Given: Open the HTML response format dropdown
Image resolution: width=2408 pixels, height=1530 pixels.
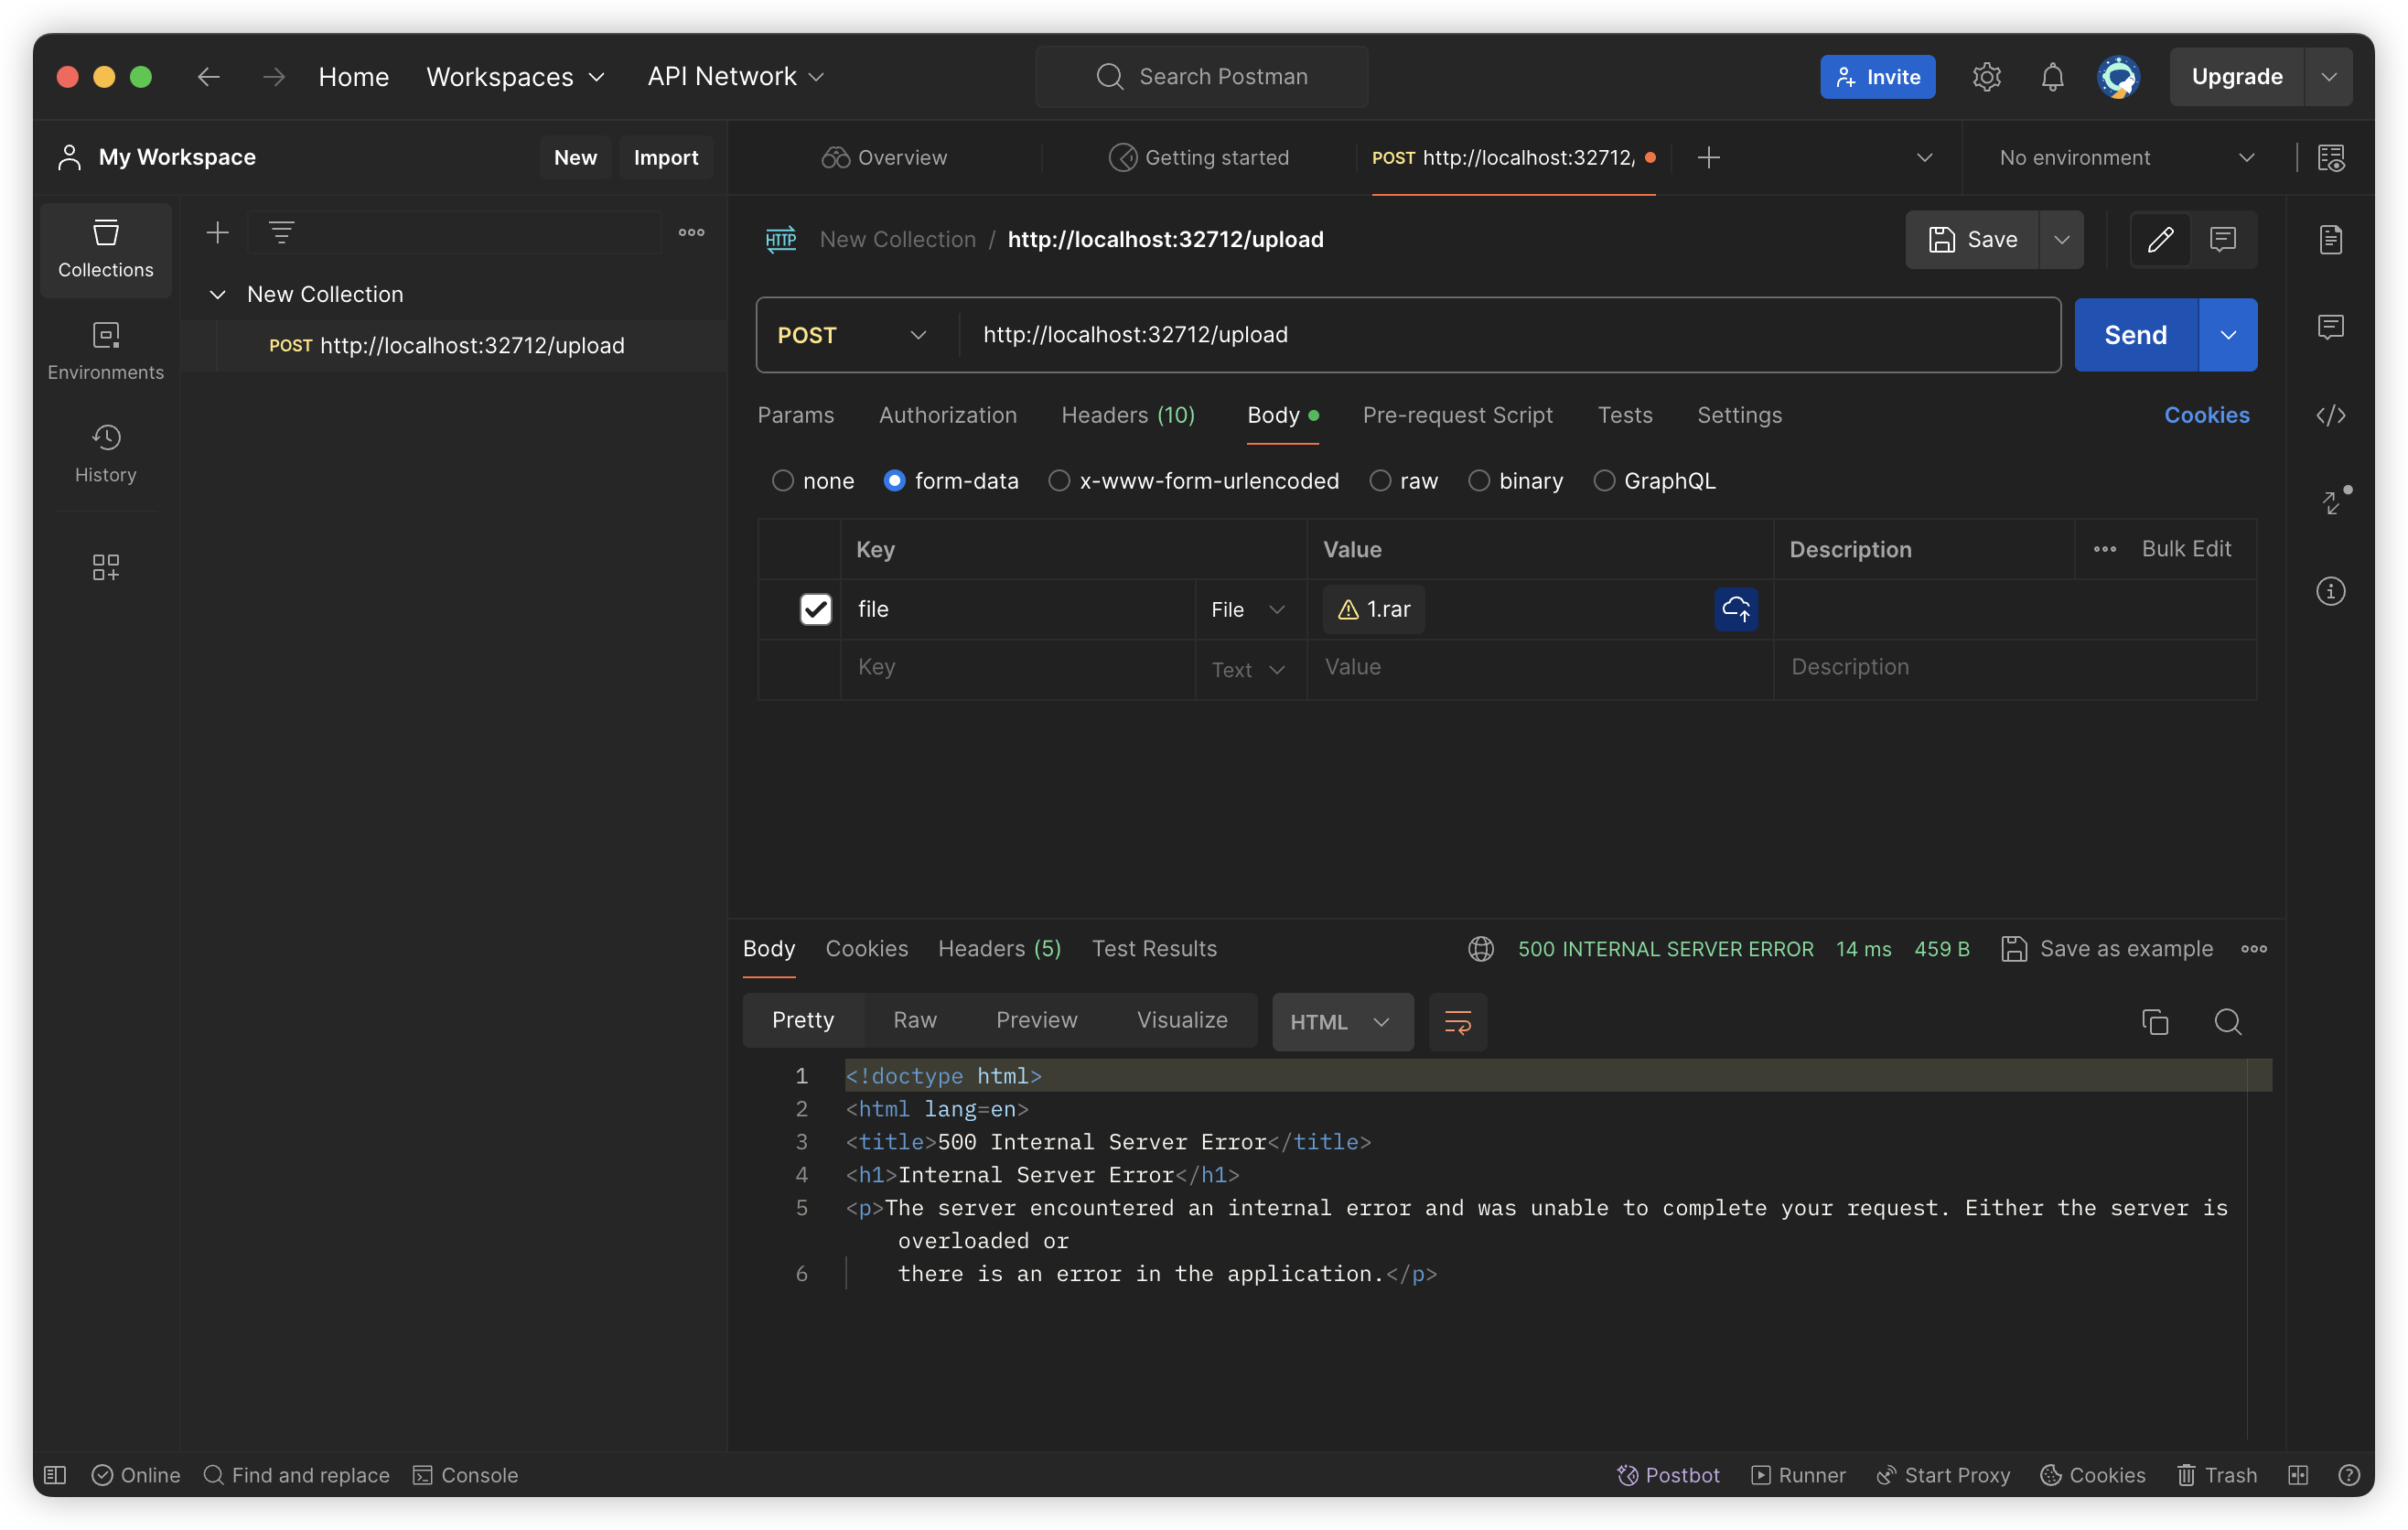Looking at the screenshot, I should pyautogui.click(x=1342, y=1021).
